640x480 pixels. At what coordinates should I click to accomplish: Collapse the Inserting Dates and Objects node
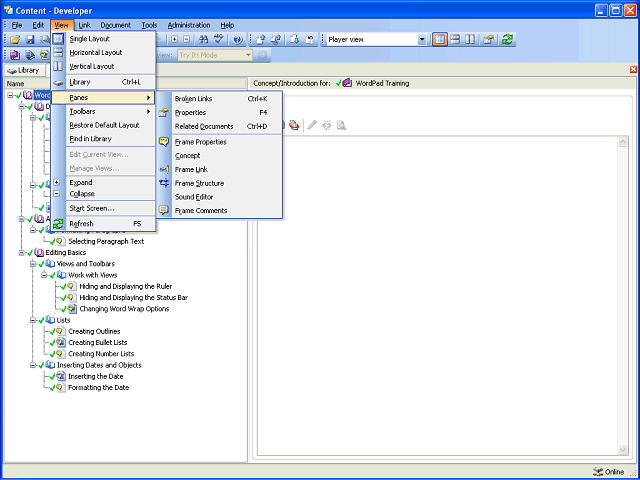(x=33, y=365)
